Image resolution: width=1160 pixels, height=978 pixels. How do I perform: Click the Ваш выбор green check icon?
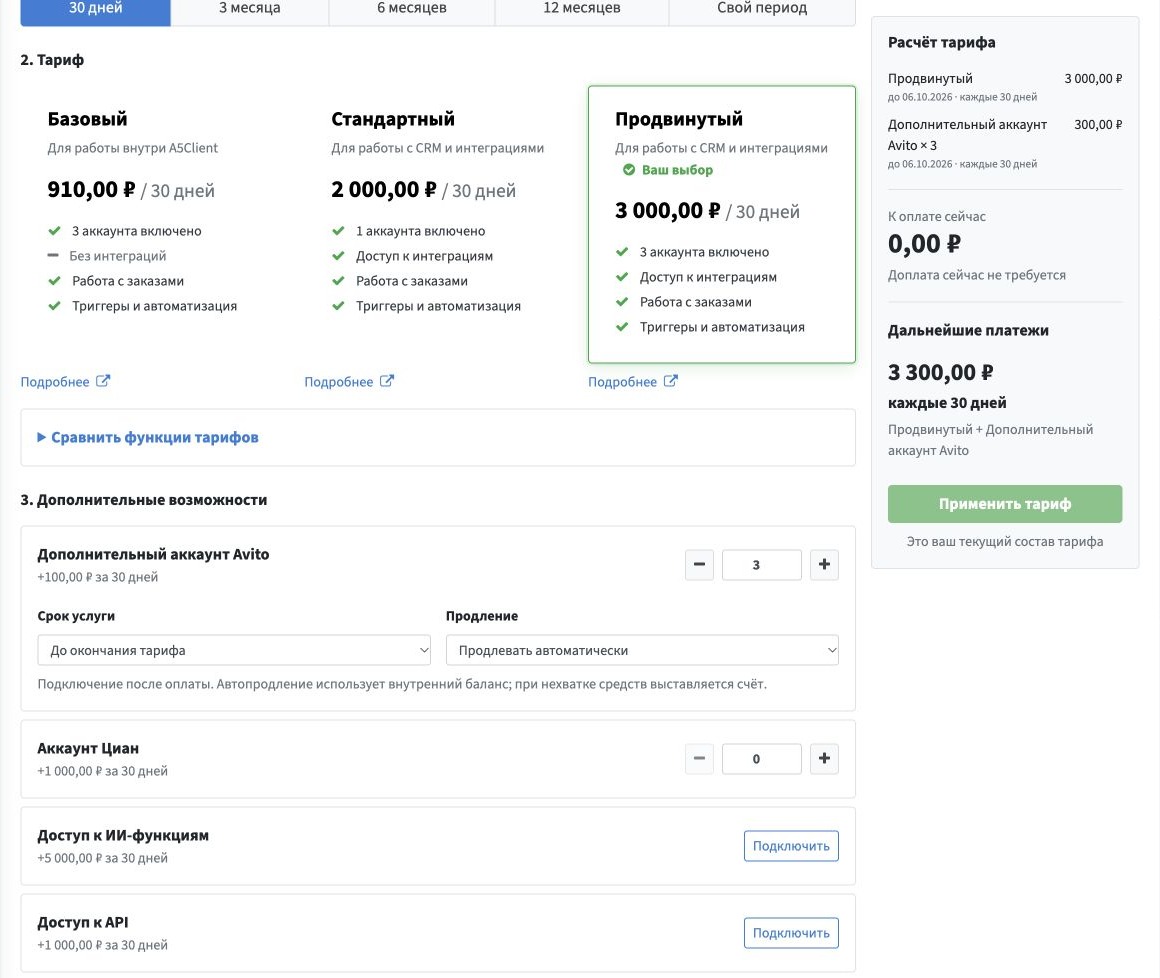tap(629, 169)
